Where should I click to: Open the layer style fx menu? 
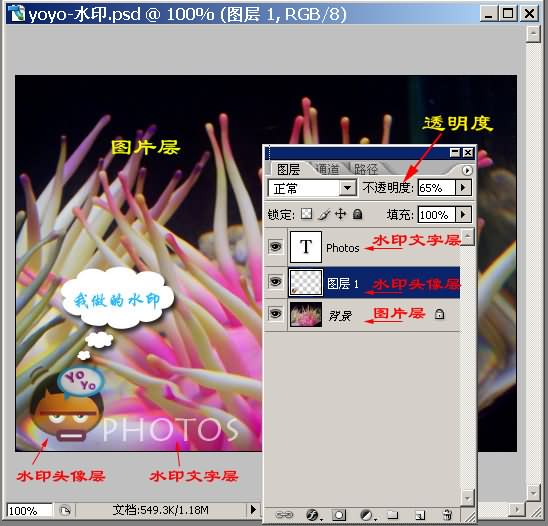tap(313, 514)
